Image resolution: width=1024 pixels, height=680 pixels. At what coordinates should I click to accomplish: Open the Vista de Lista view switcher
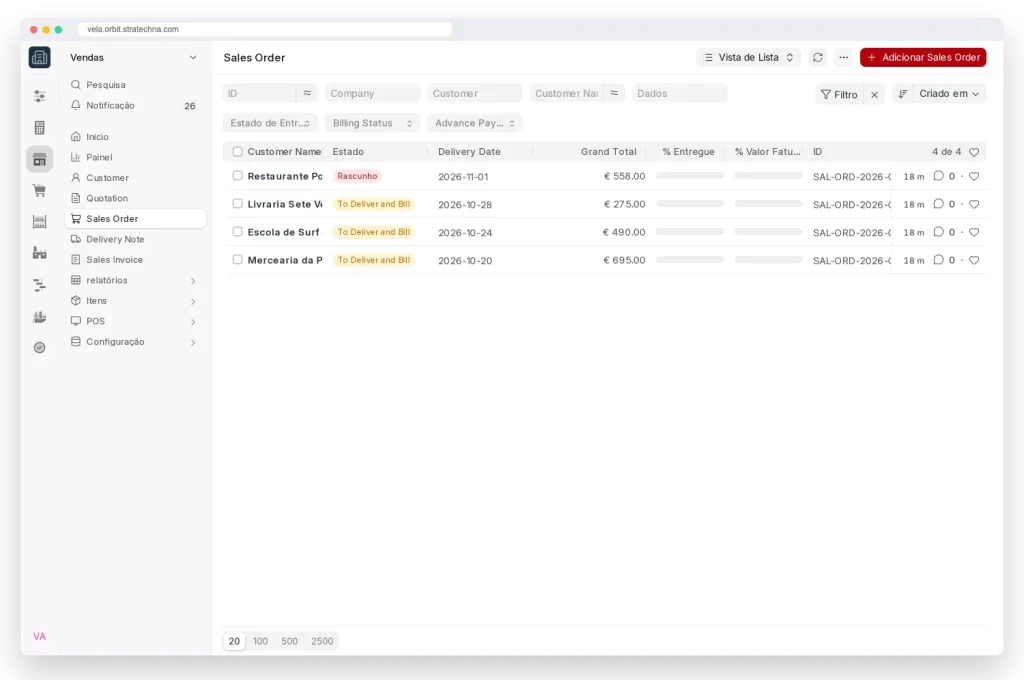click(748, 57)
